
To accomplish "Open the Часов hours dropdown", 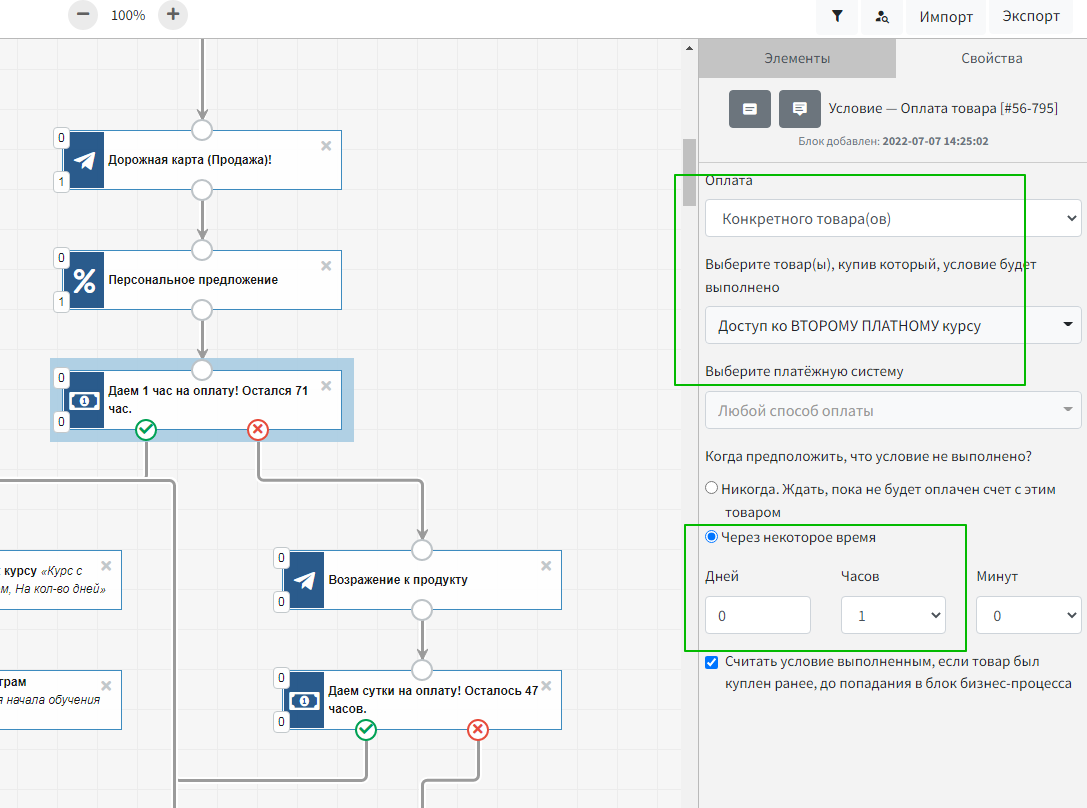I will (893, 616).
